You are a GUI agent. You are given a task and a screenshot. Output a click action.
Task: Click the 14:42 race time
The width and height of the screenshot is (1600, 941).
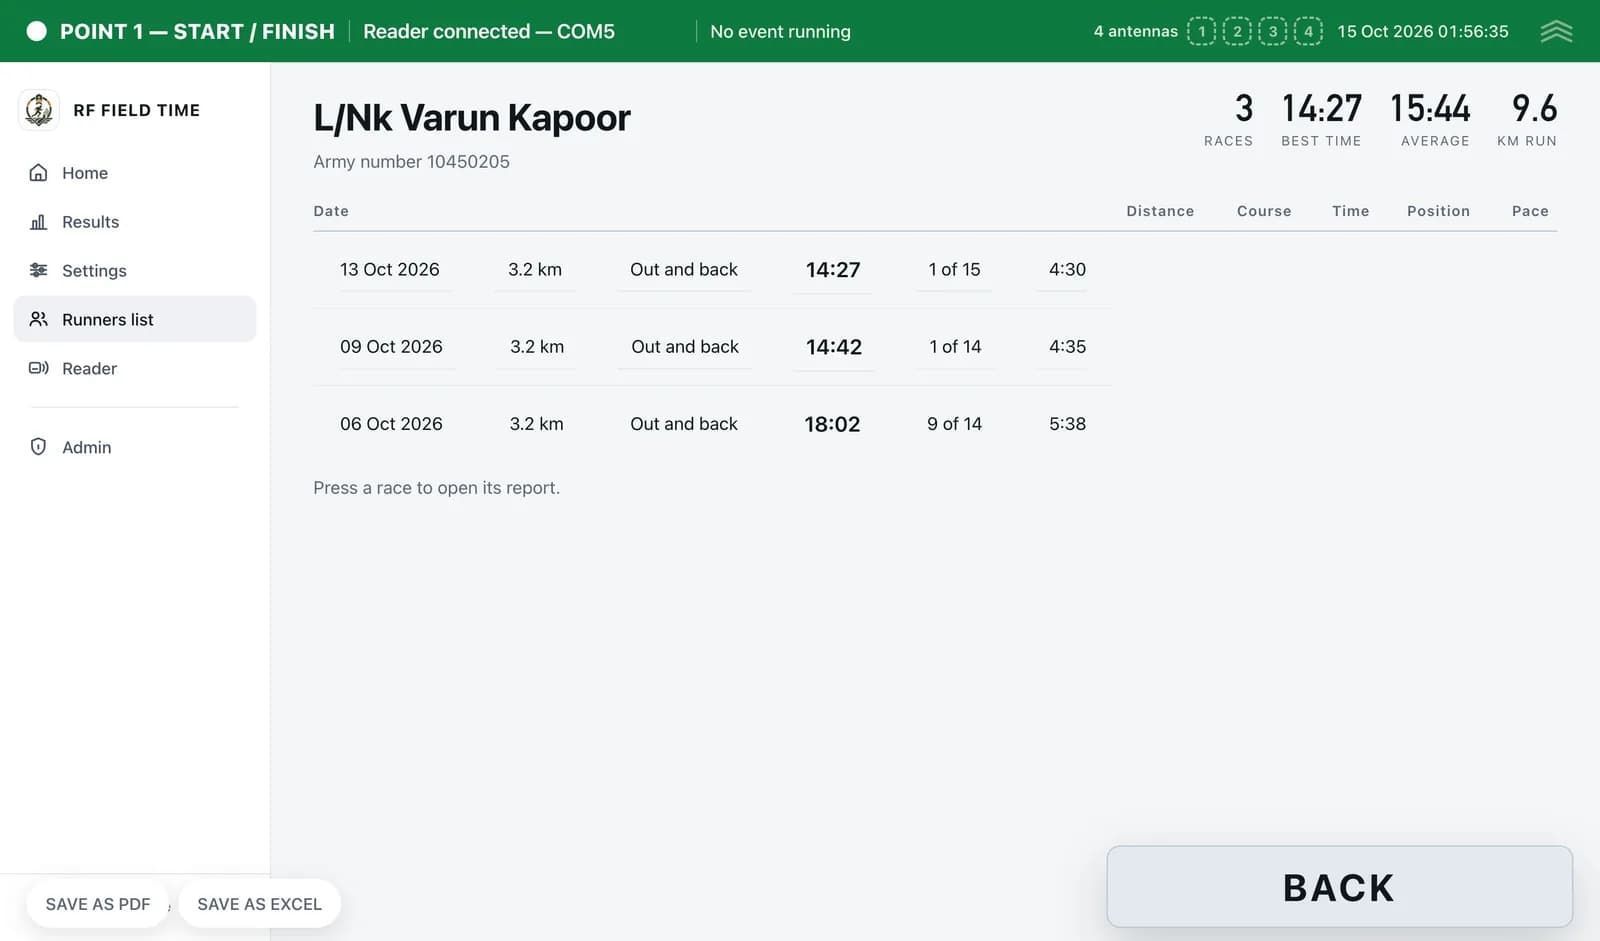point(833,347)
